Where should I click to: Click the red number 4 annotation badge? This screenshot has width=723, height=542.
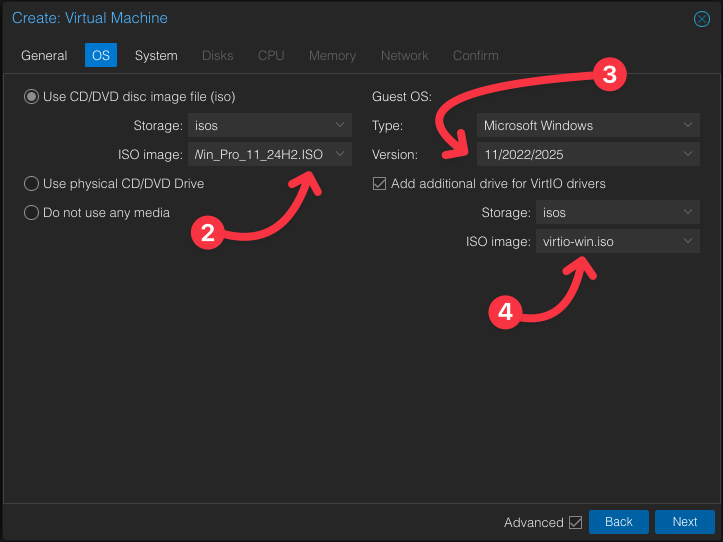[x=505, y=312]
